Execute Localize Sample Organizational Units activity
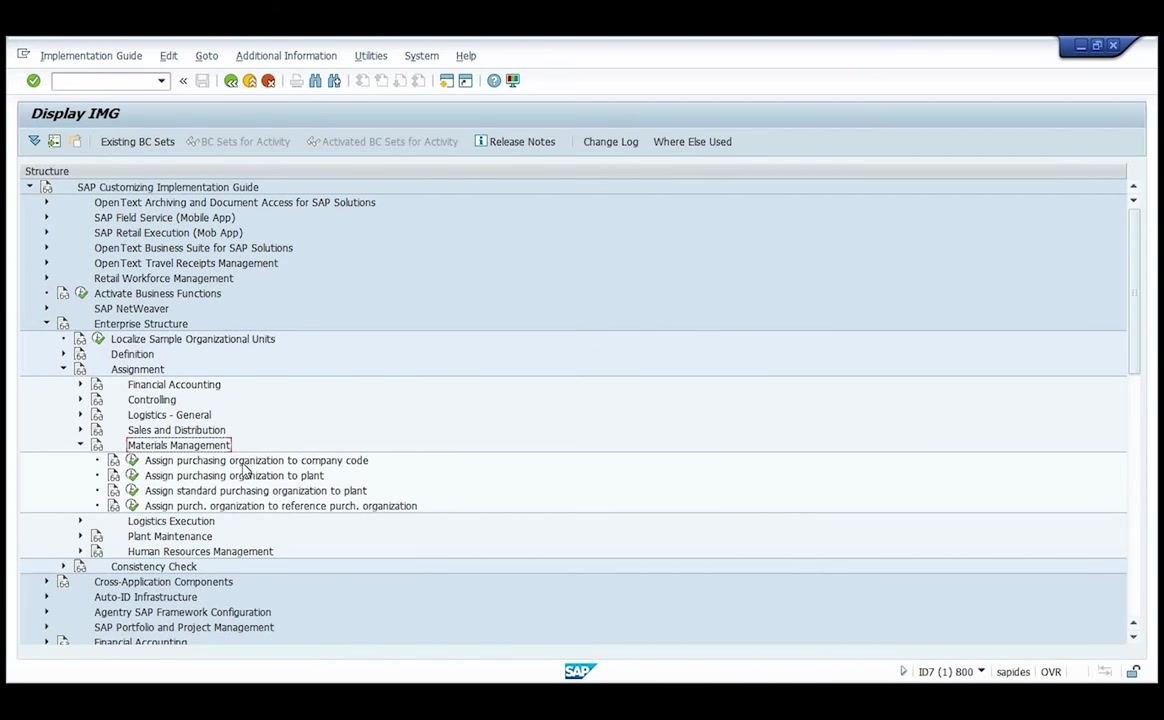 click(x=98, y=338)
